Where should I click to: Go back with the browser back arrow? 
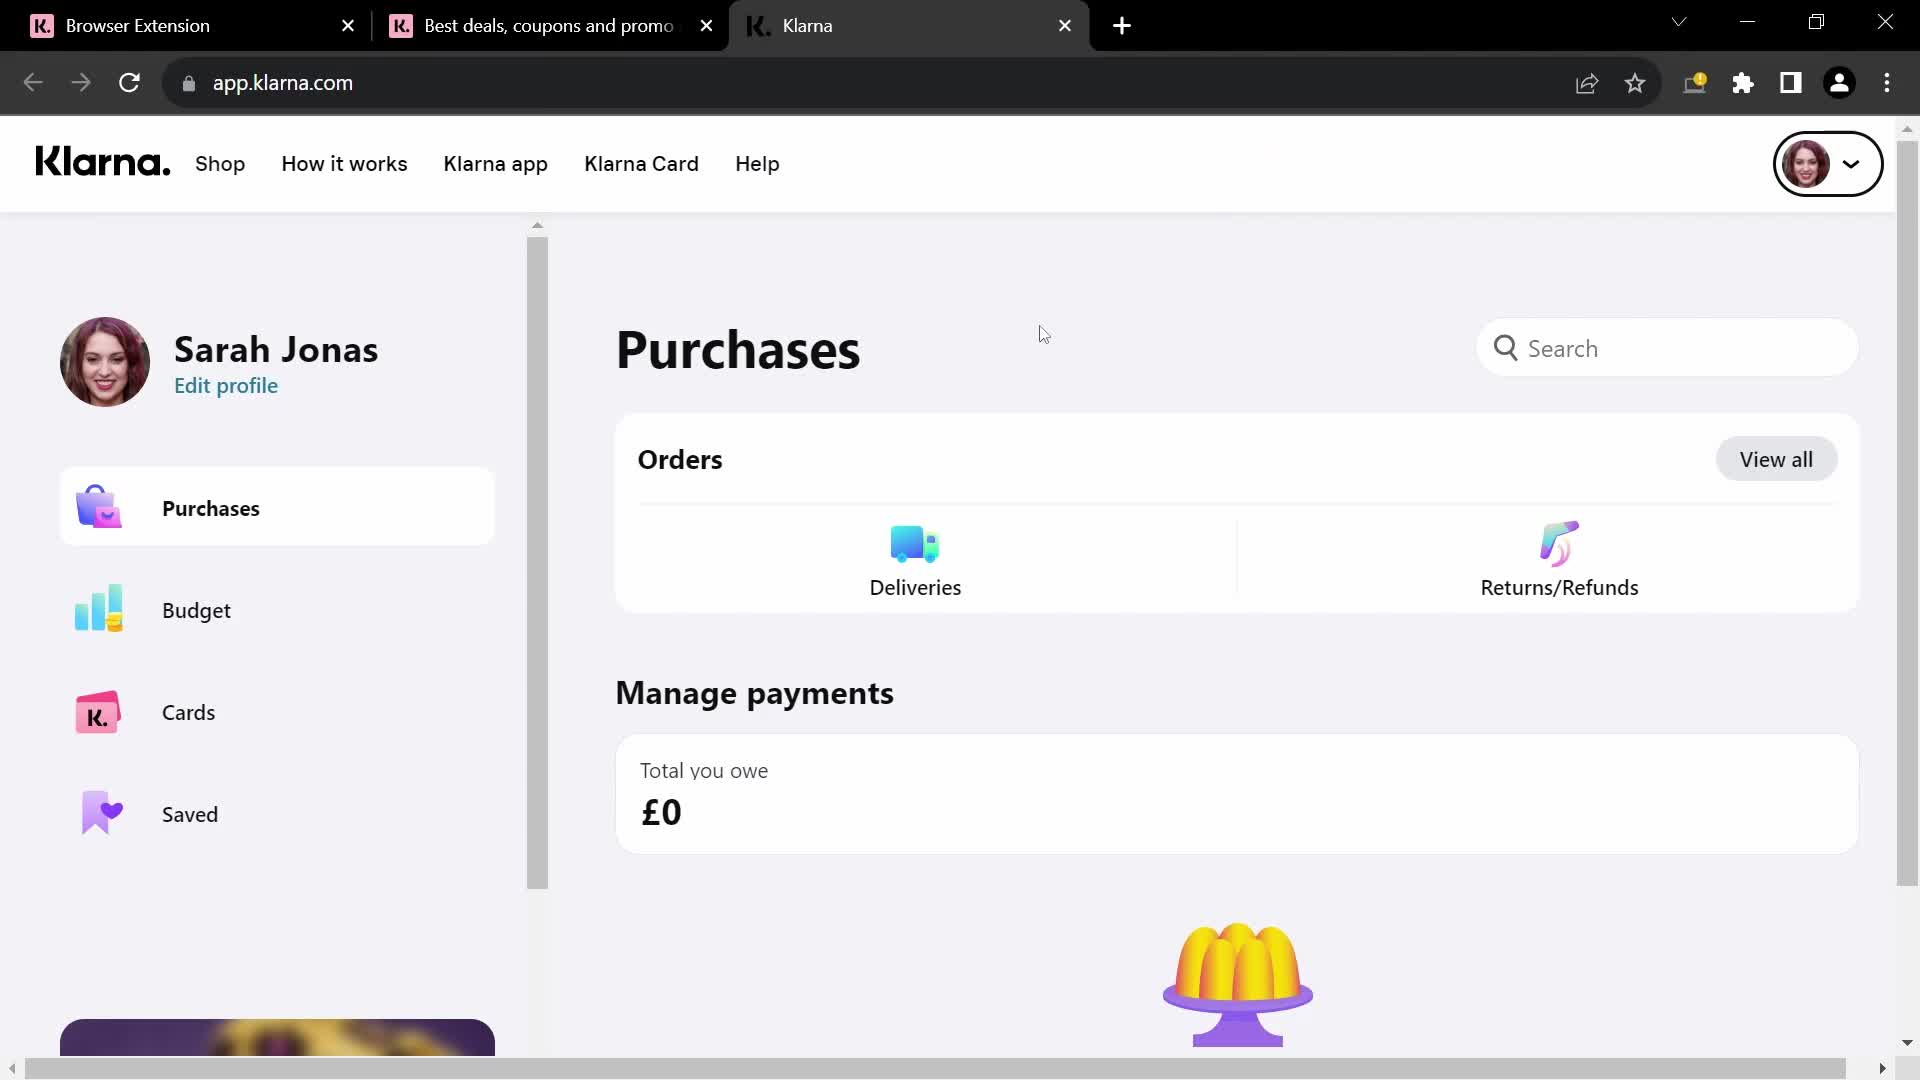pyautogui.click(x=33, y=83)
